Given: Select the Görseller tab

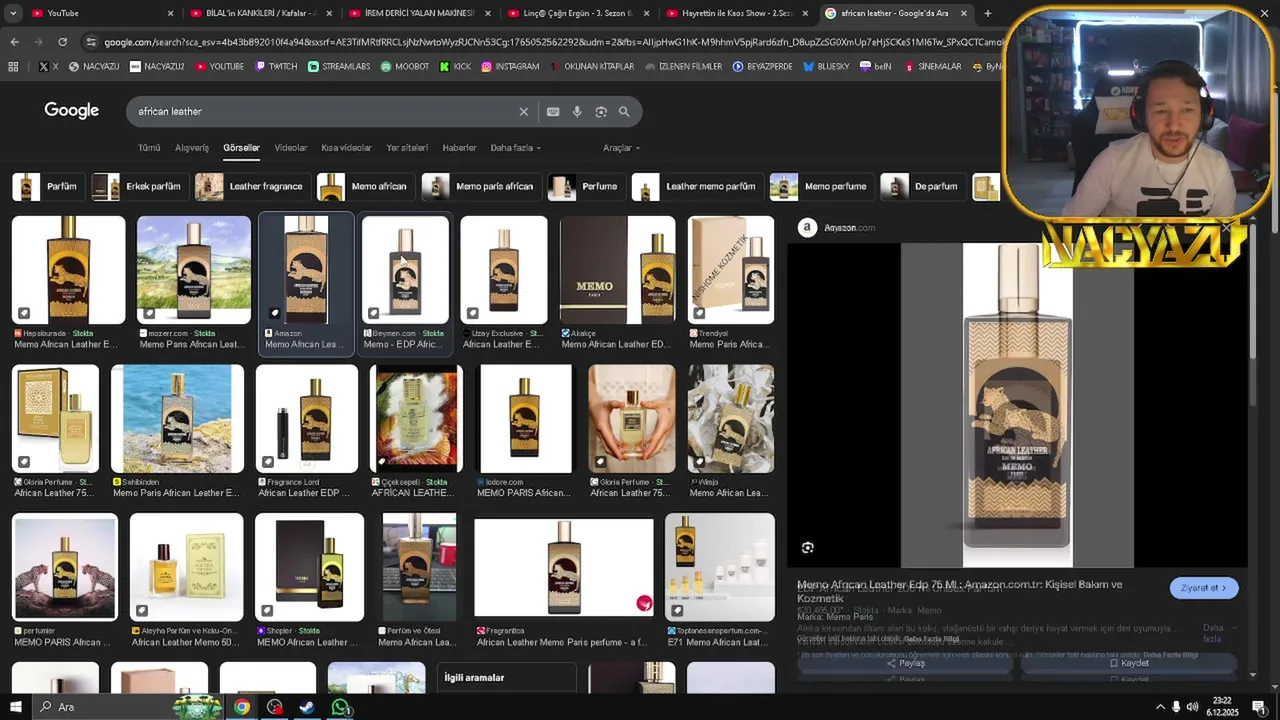Looking at the screenshot, I should click(241, 148).
